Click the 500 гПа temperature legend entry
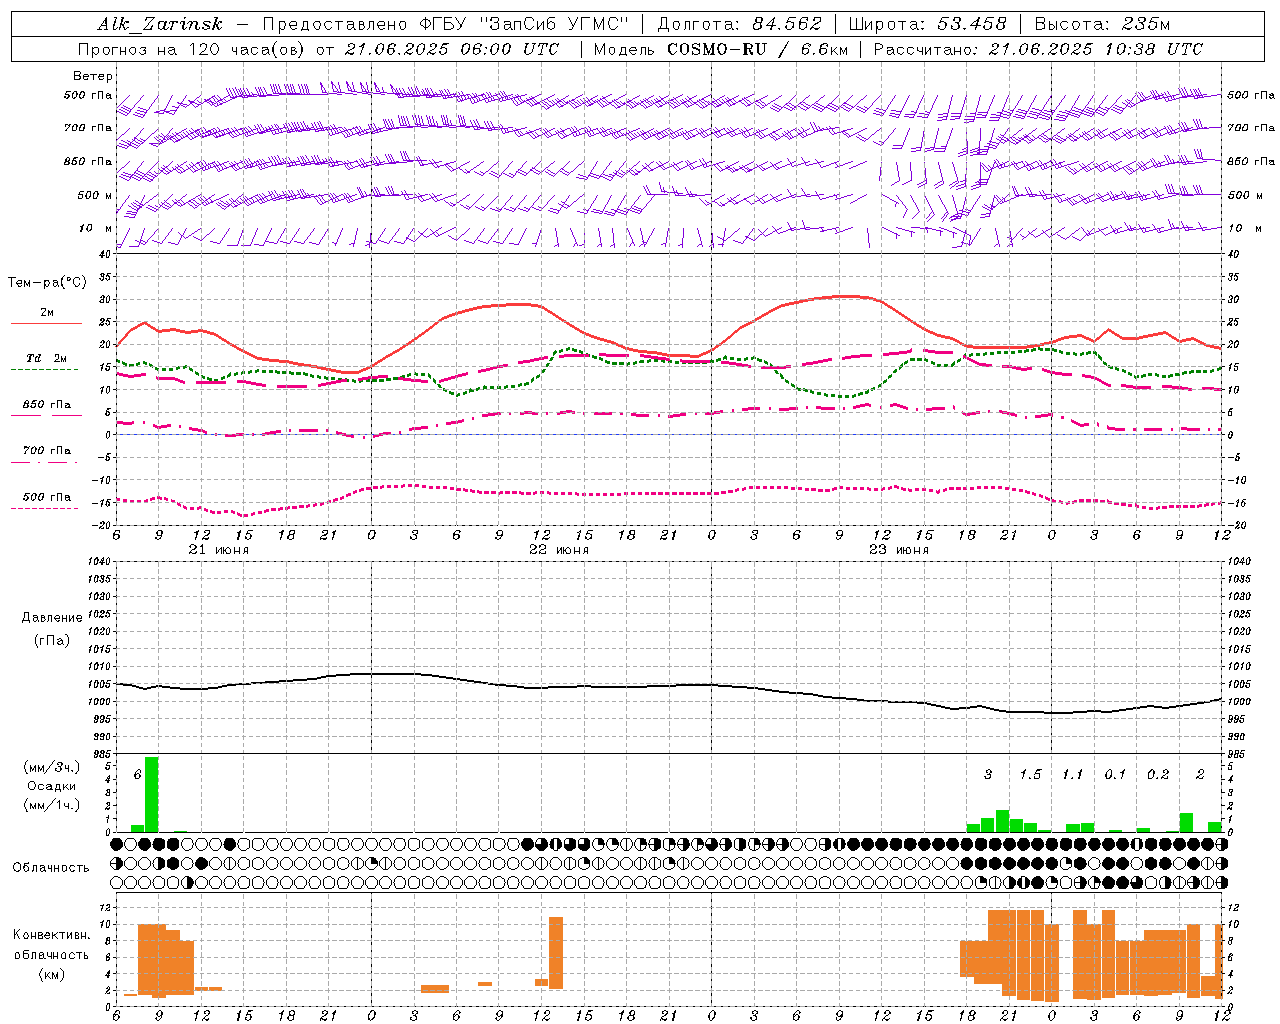The height and width of the screenshot is (1024, 1280). (x=47, y=497)
